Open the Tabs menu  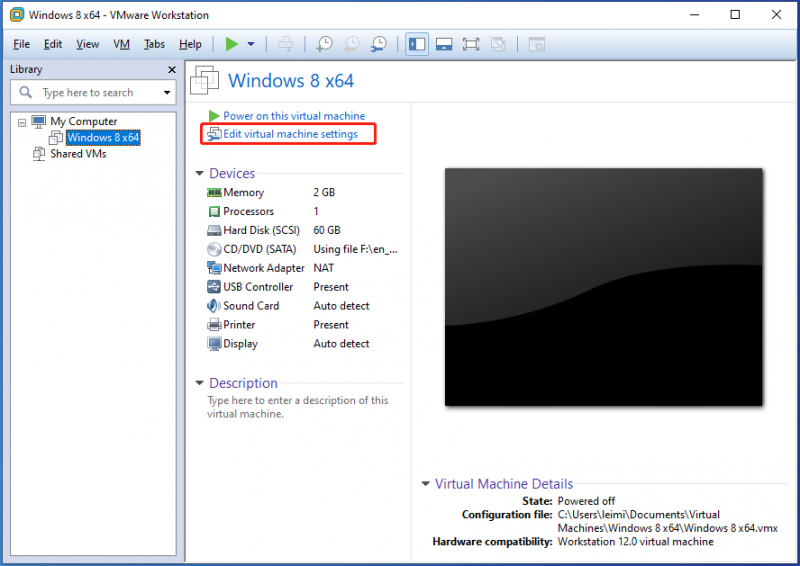[x=154, y=44]
